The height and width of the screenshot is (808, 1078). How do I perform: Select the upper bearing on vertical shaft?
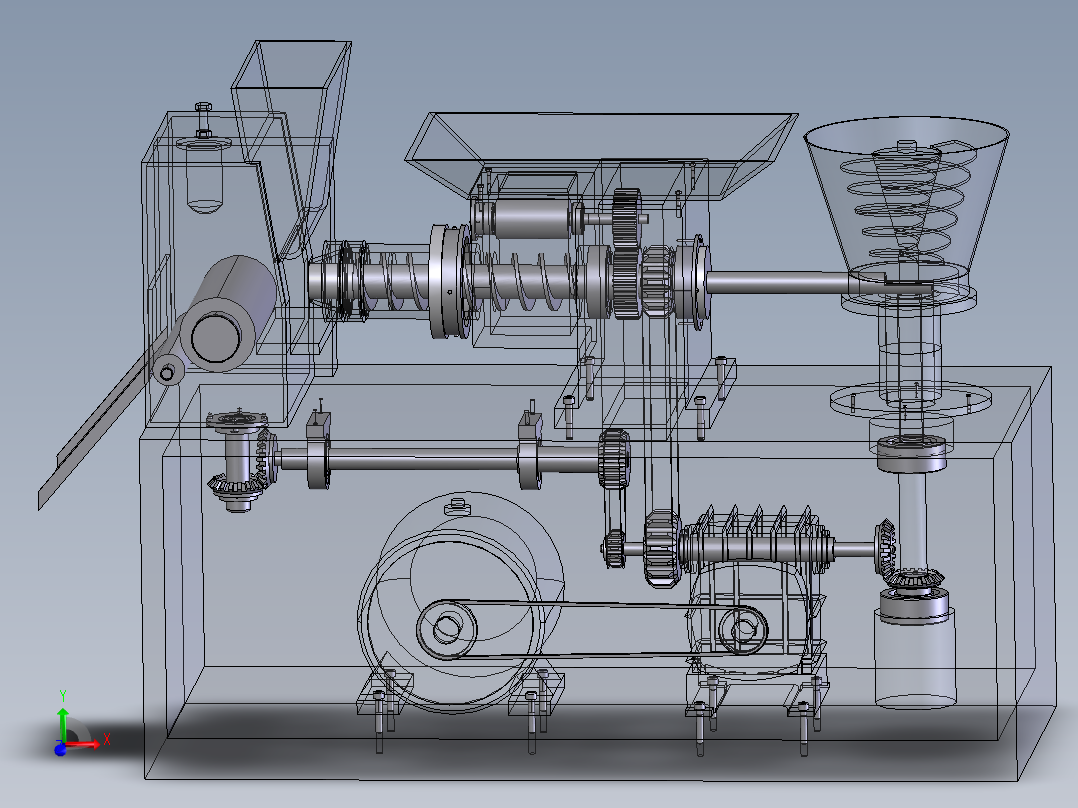tap(912, 454)
